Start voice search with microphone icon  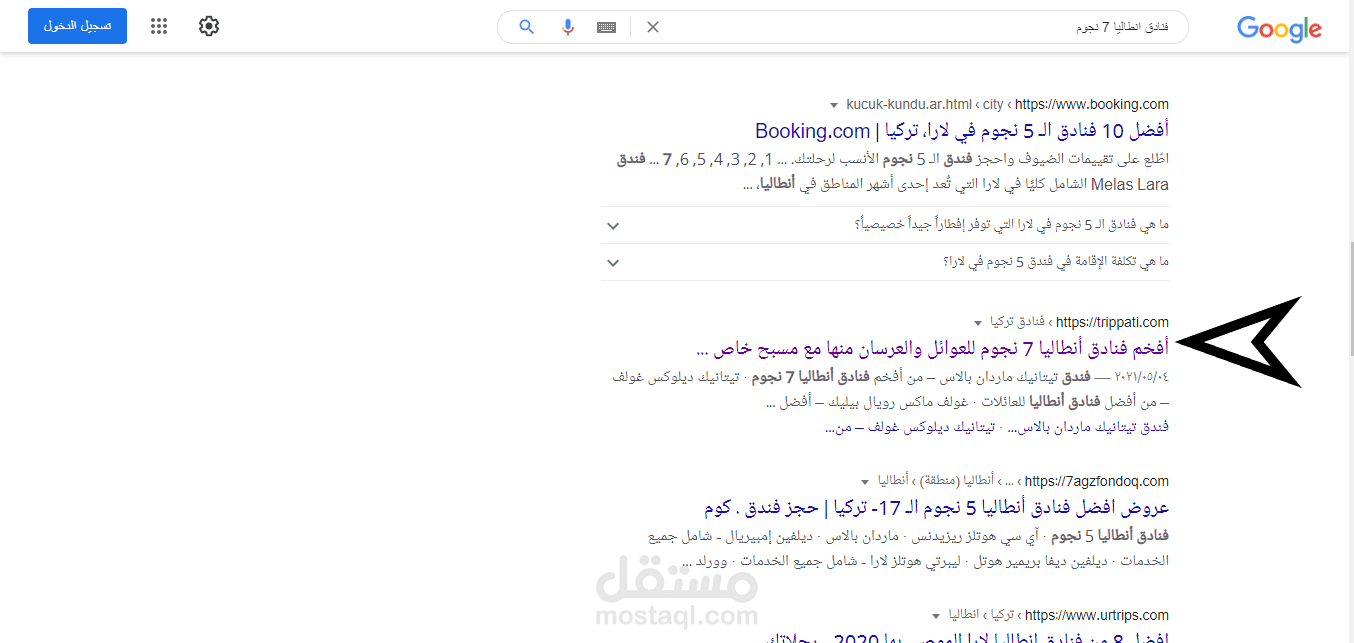[568, 27]
